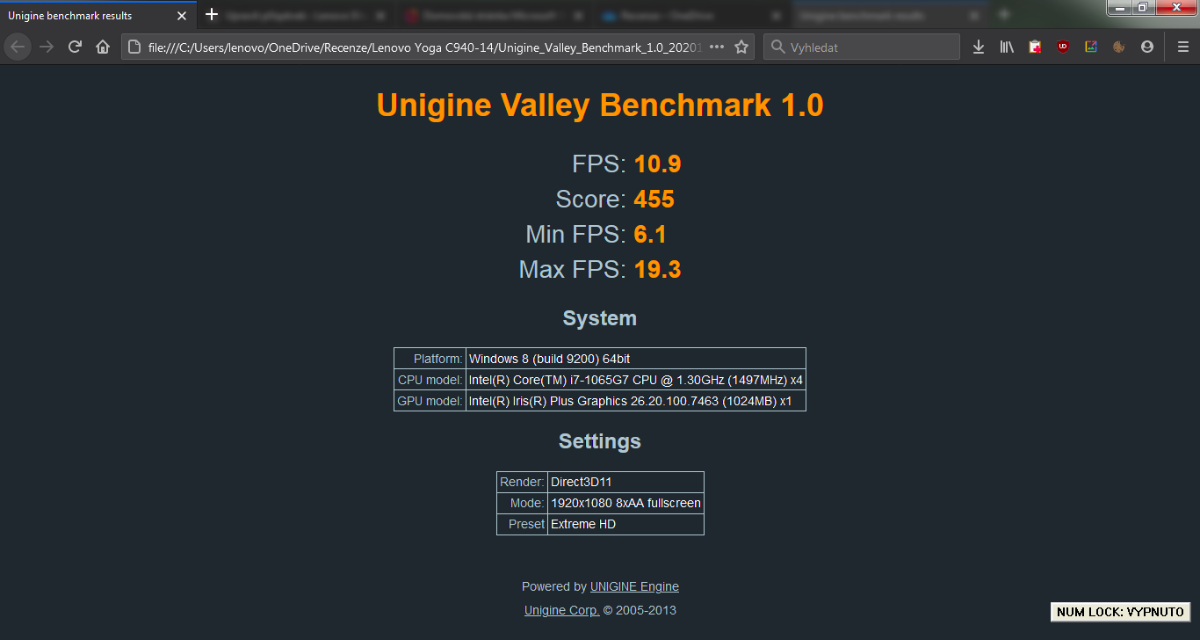1200x640 pixels.
Task: Open a new tab with plus button
Action: click(211, 15)
